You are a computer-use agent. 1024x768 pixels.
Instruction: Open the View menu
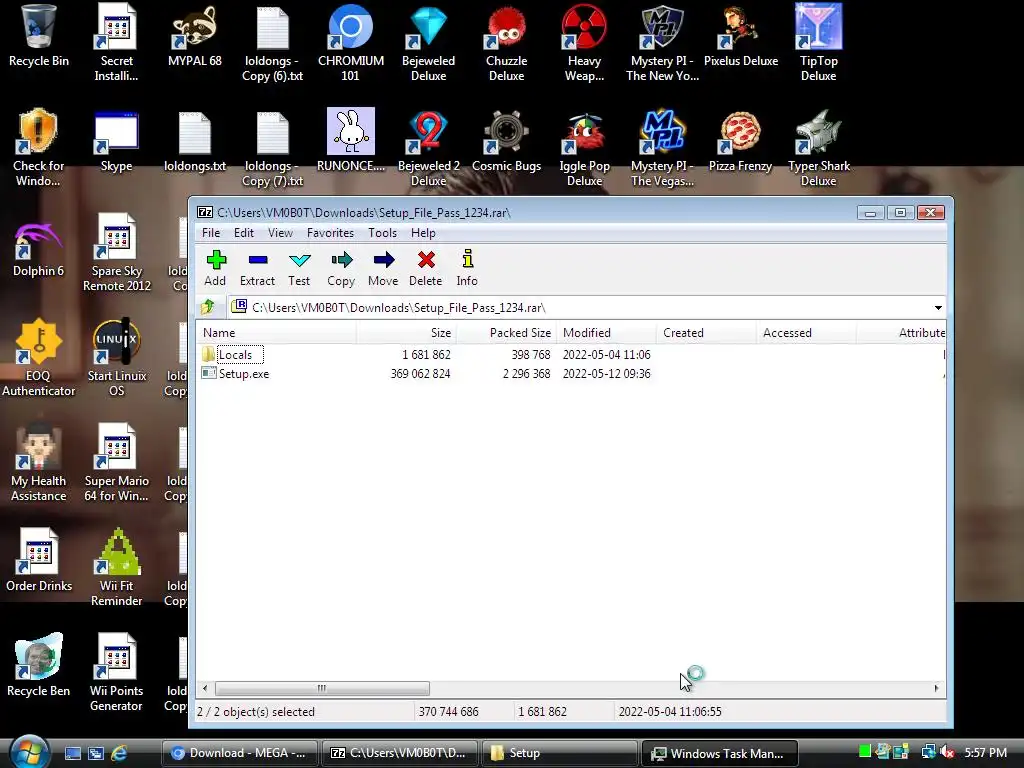tap(280, 232)
